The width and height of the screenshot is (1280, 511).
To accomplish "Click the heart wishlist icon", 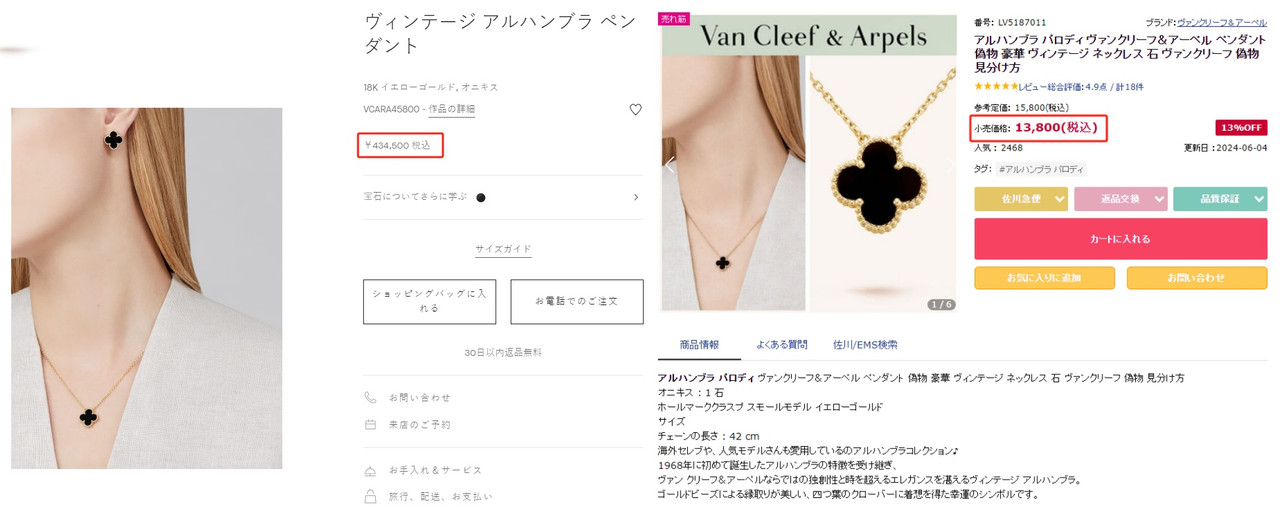I will point(635,110).
